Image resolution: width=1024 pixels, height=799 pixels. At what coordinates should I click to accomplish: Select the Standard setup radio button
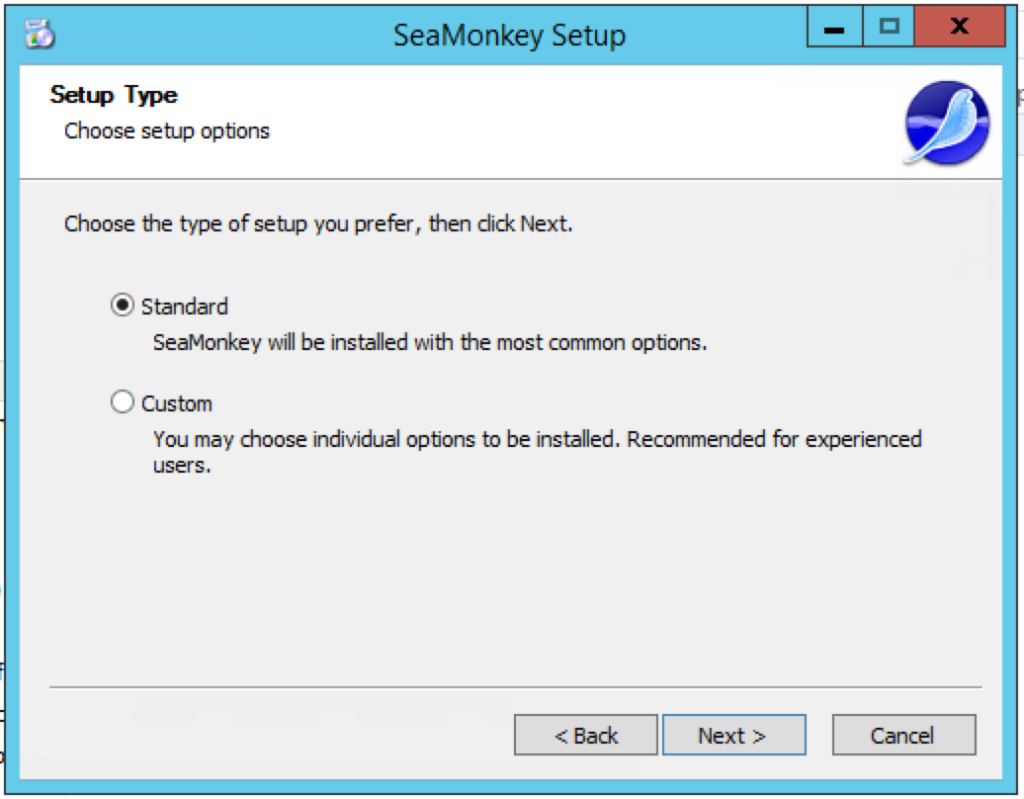122,305
